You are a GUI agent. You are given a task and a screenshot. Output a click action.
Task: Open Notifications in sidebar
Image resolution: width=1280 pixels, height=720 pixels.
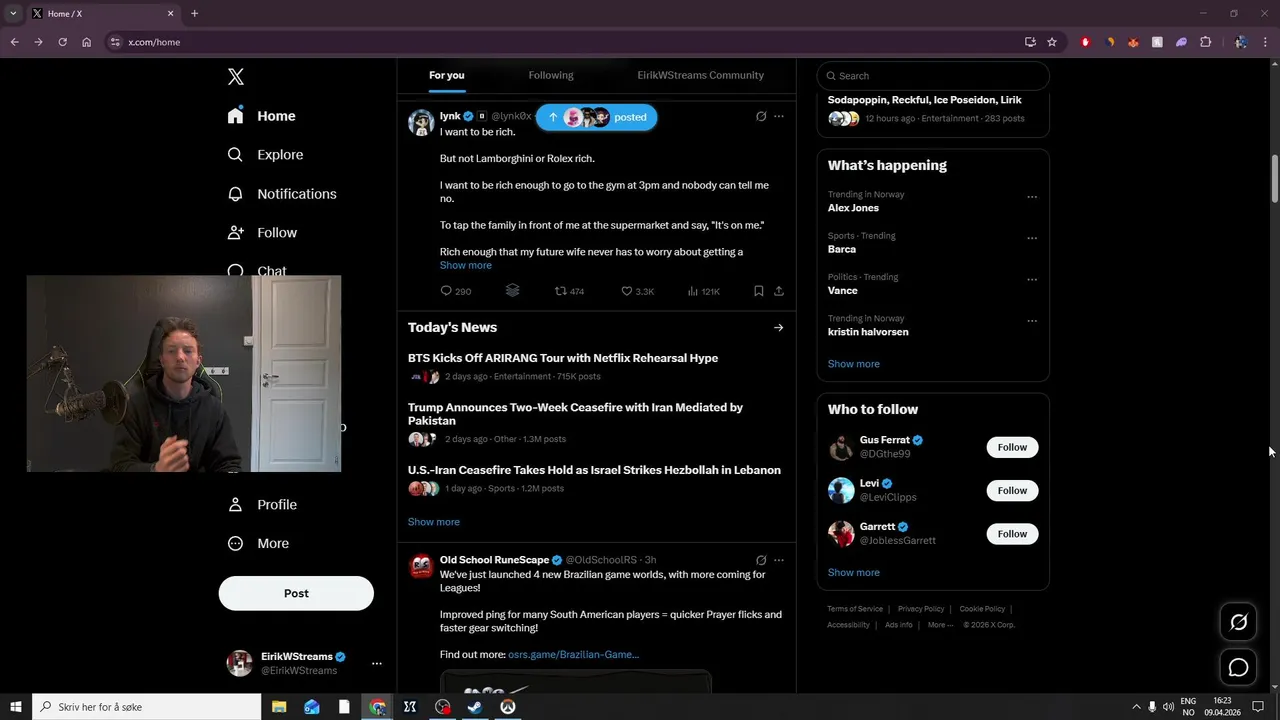(x=282, y=194)
